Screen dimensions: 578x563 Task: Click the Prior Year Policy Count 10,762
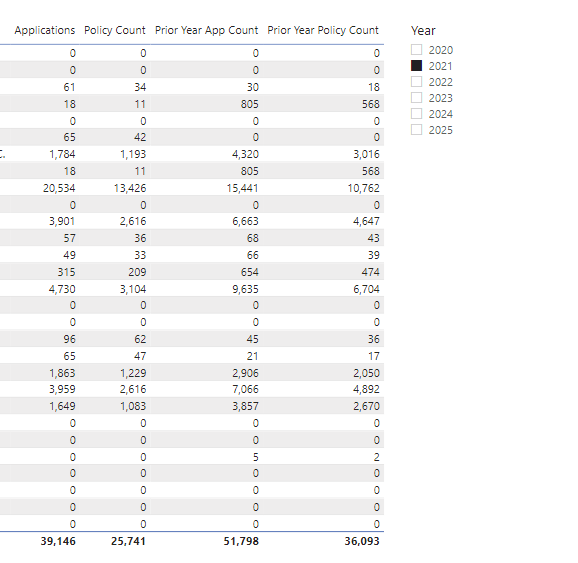tap(363, 188)
